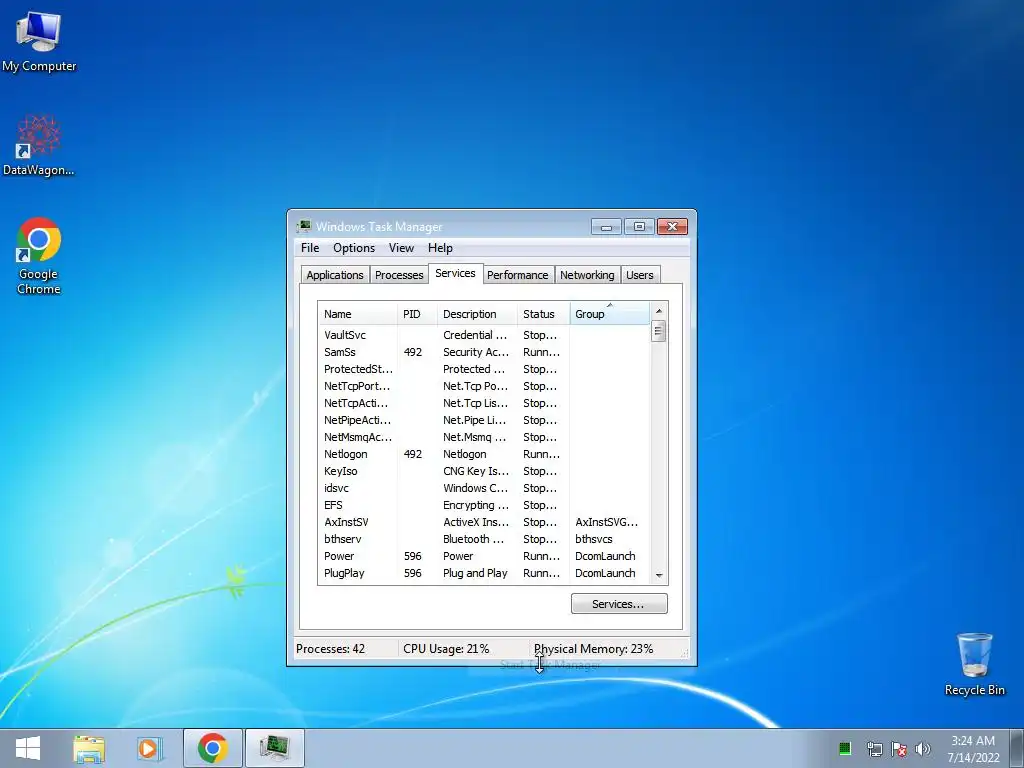Select the SamSs service row

tap(484, 352)
